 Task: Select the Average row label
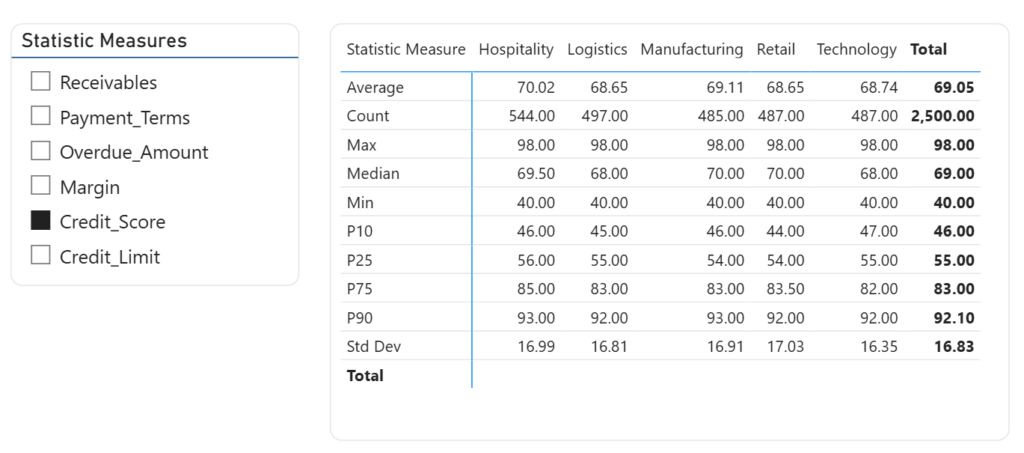pos(375,88)
